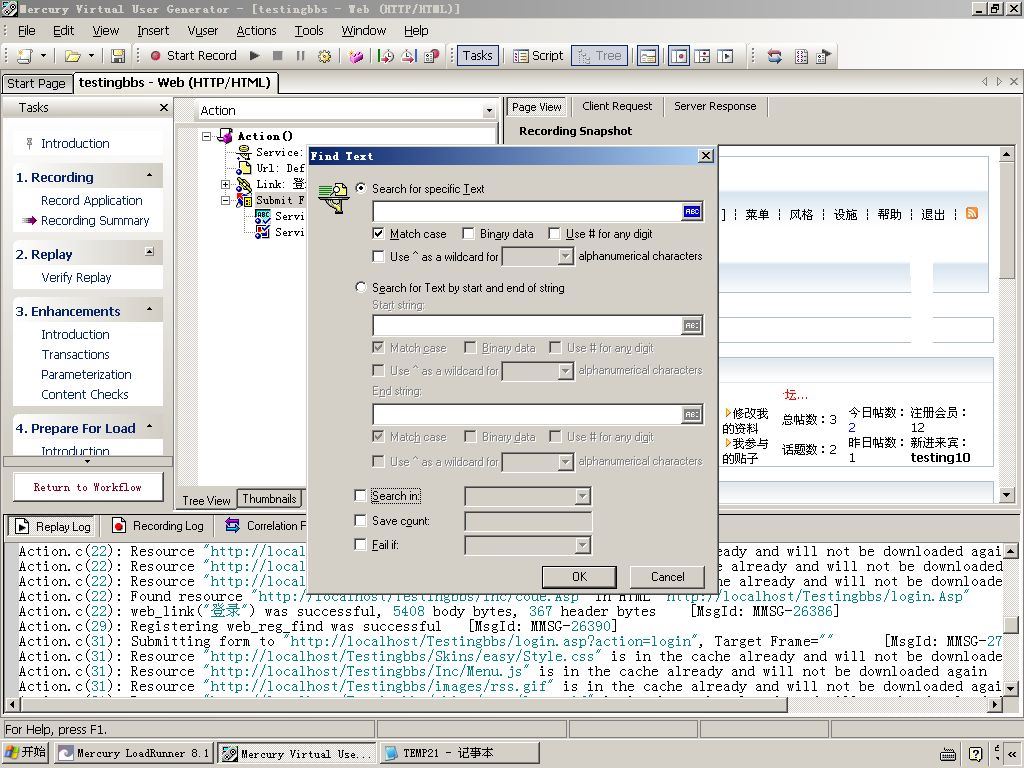Open dropdown arrow beside New script icon

(44, 56)
